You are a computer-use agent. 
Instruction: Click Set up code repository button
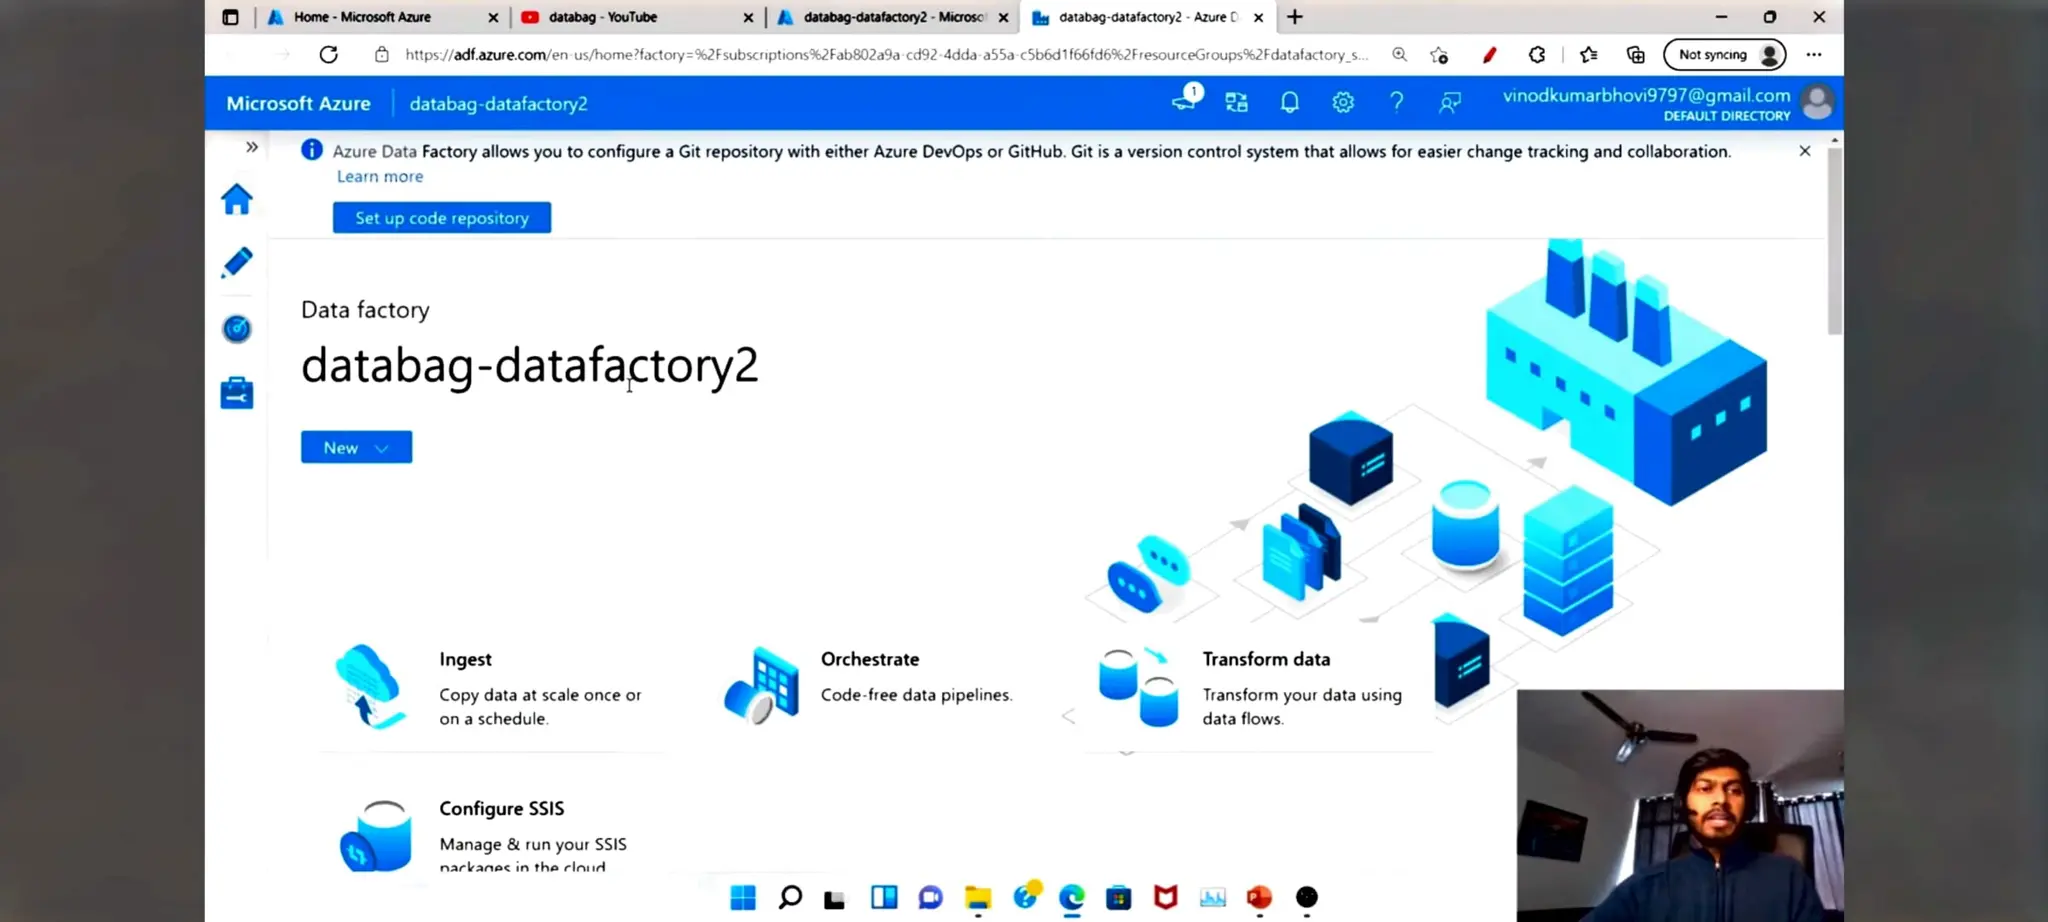point(442,218)
